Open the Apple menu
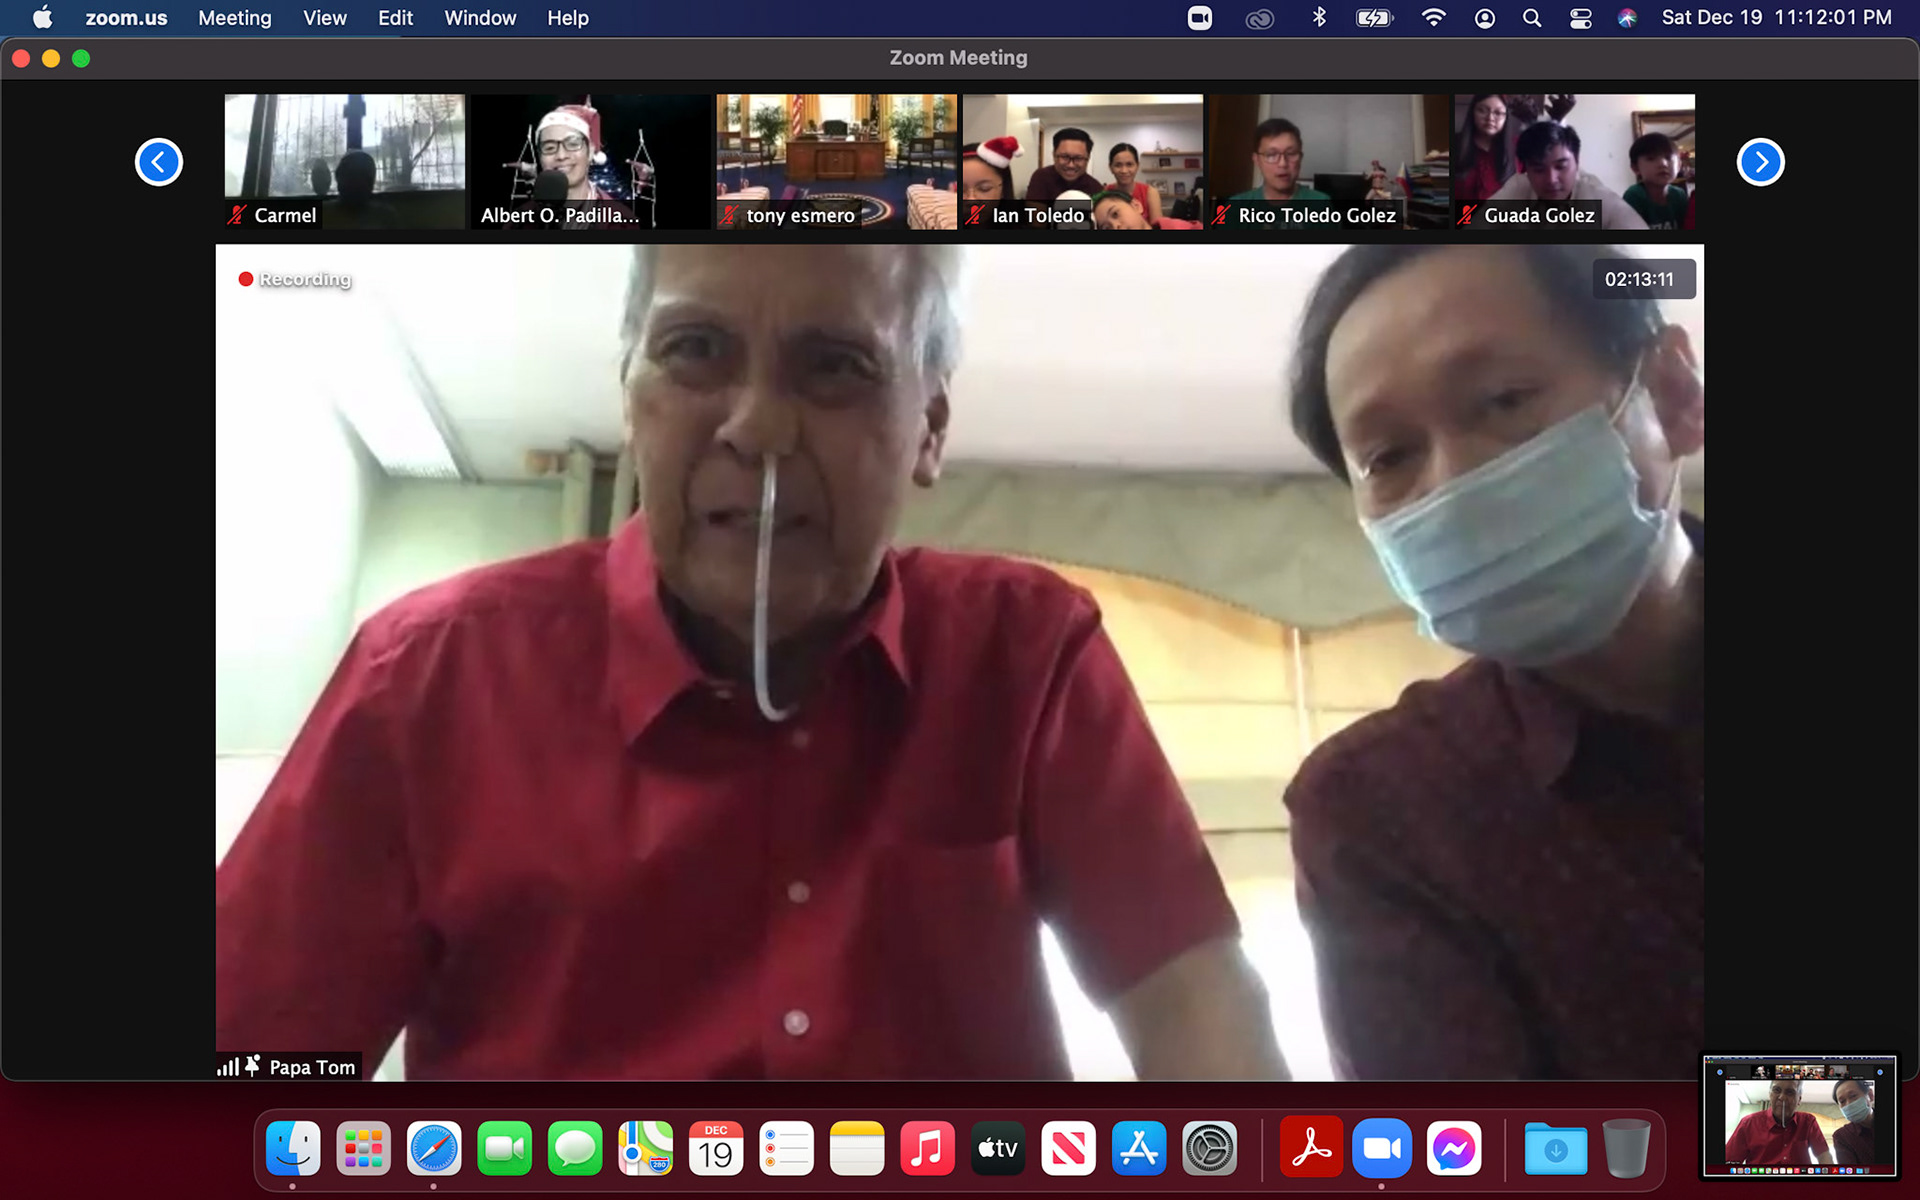This screenshot has height=1200, width=1920. tap(42, 18)
